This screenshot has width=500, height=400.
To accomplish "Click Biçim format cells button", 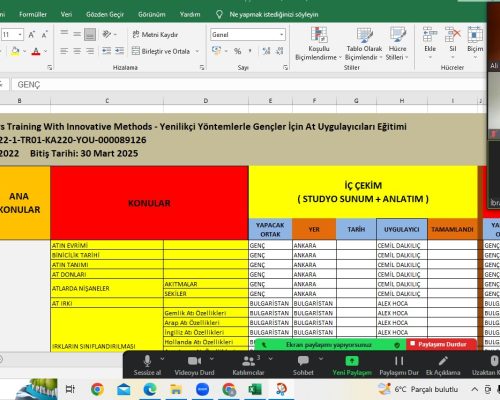I will (x=475, y=43).
